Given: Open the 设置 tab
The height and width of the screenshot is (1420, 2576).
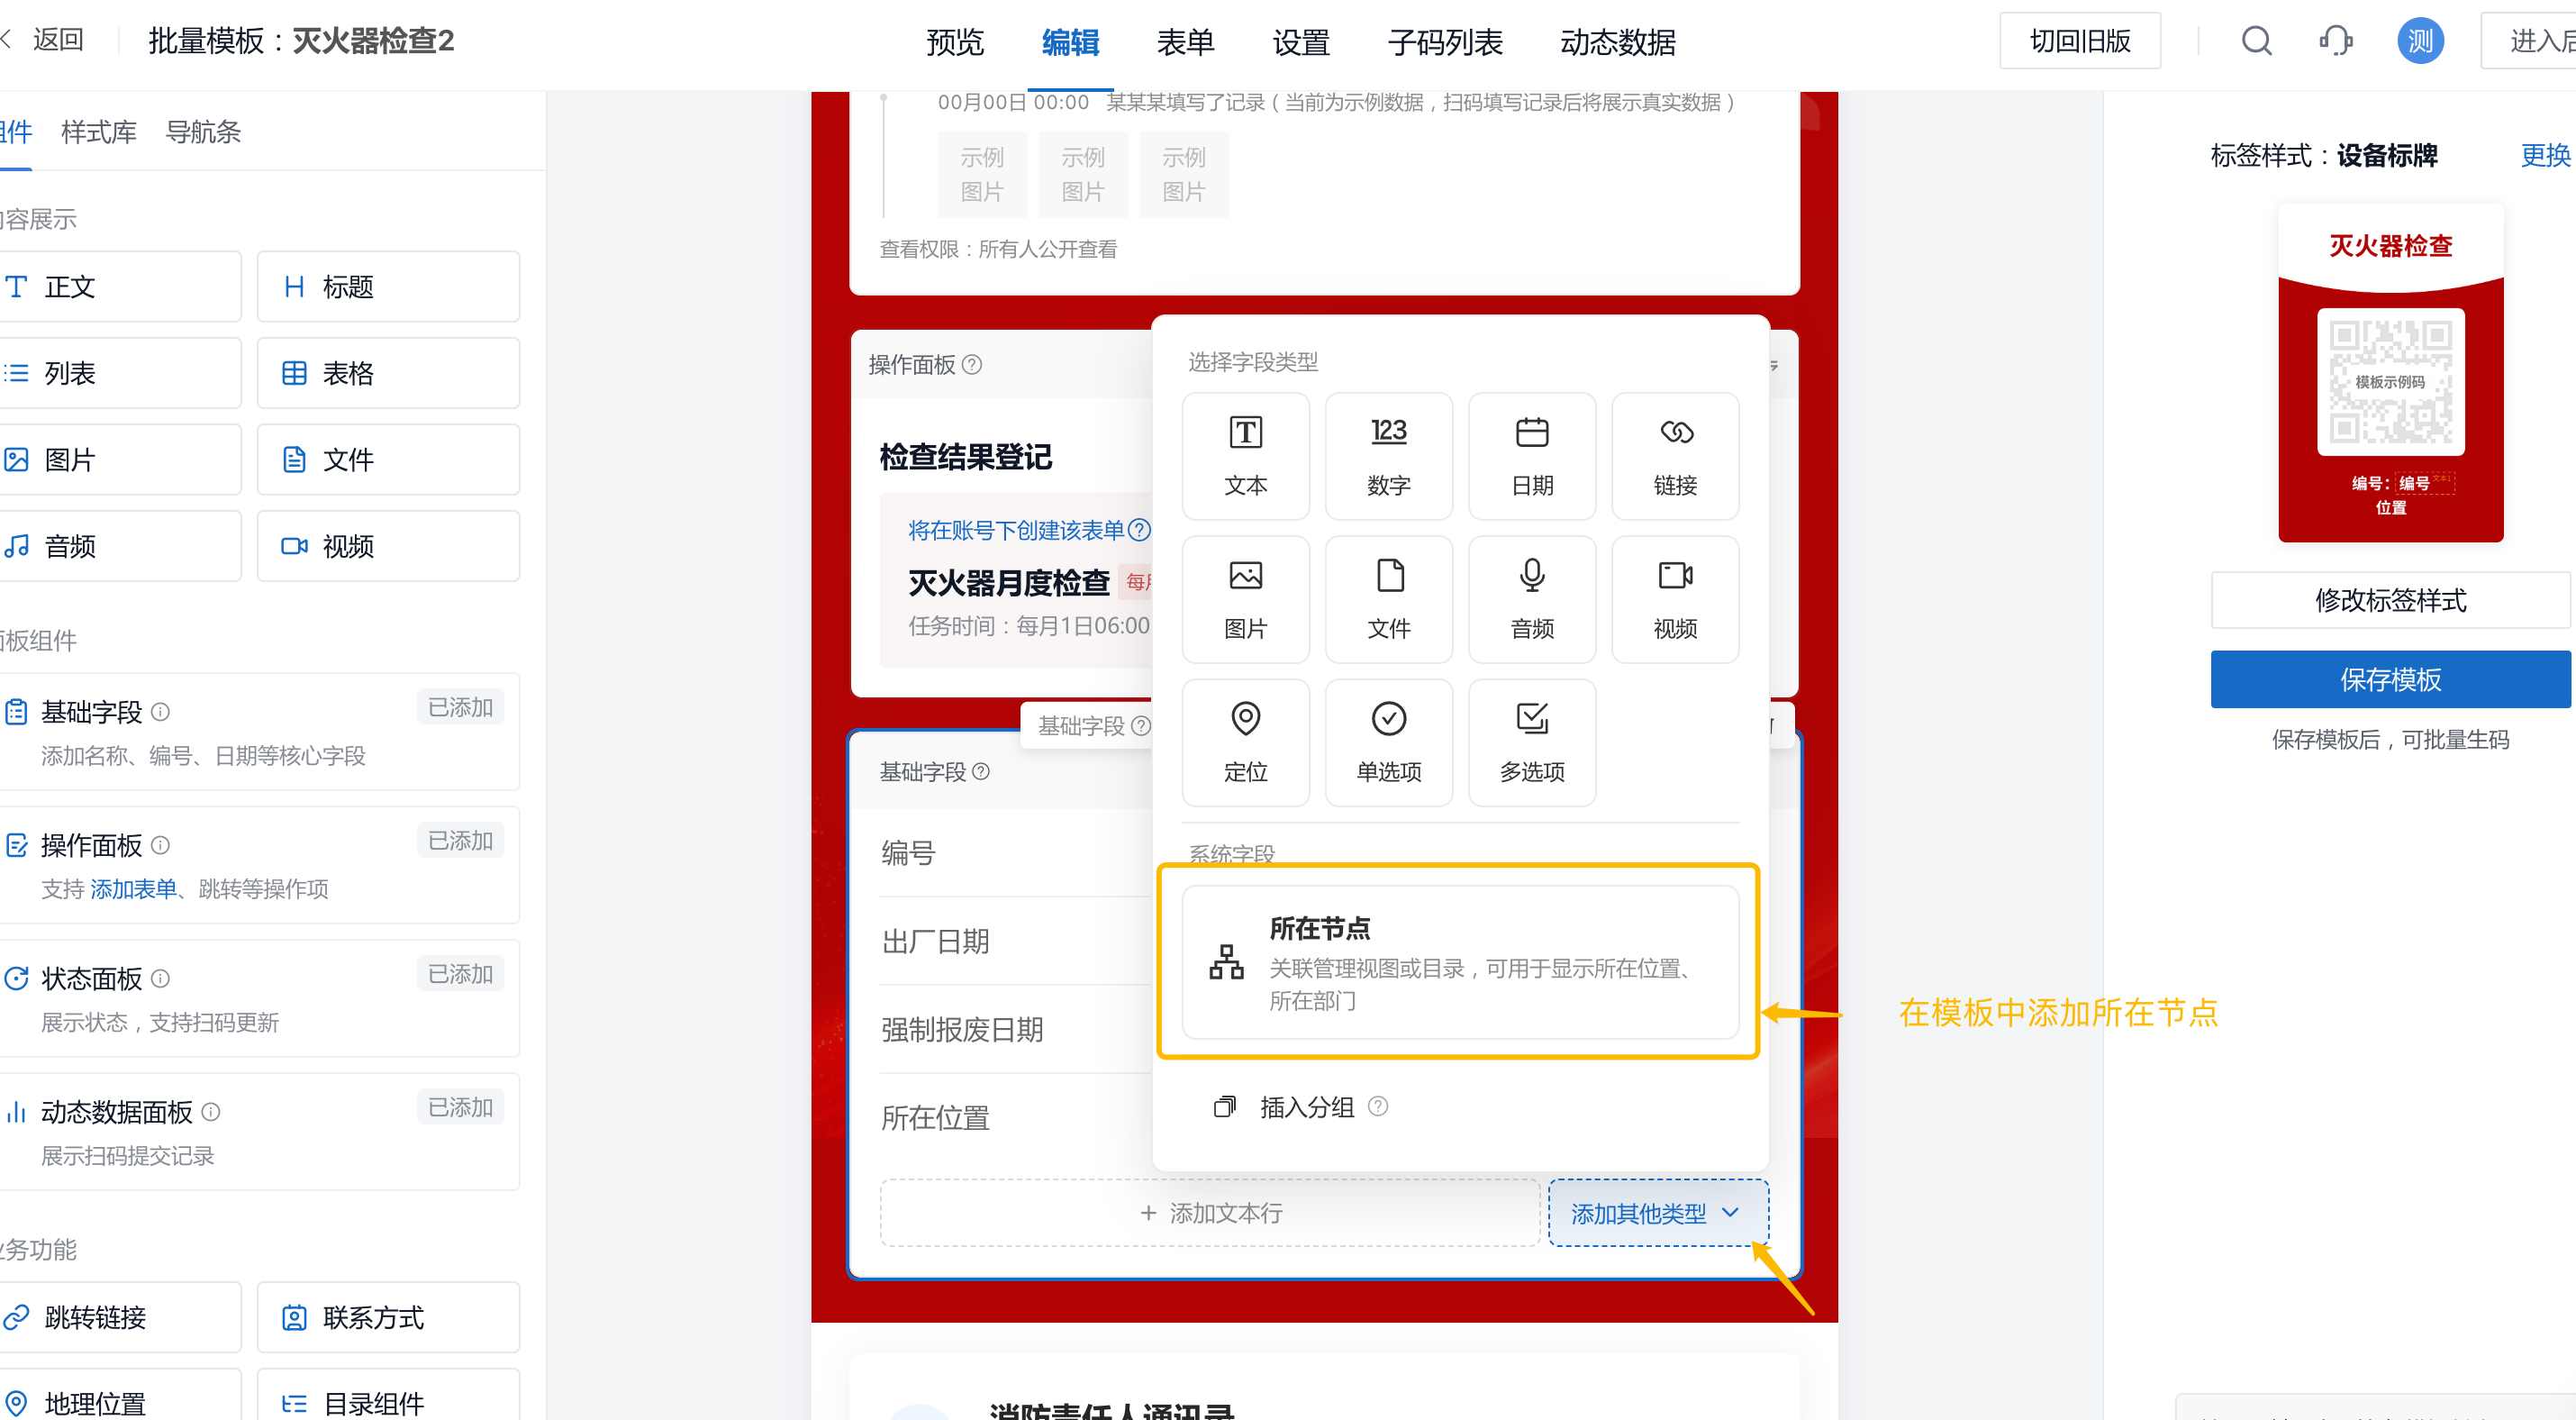Looking at the screenshot, I should coord(1300,42).
